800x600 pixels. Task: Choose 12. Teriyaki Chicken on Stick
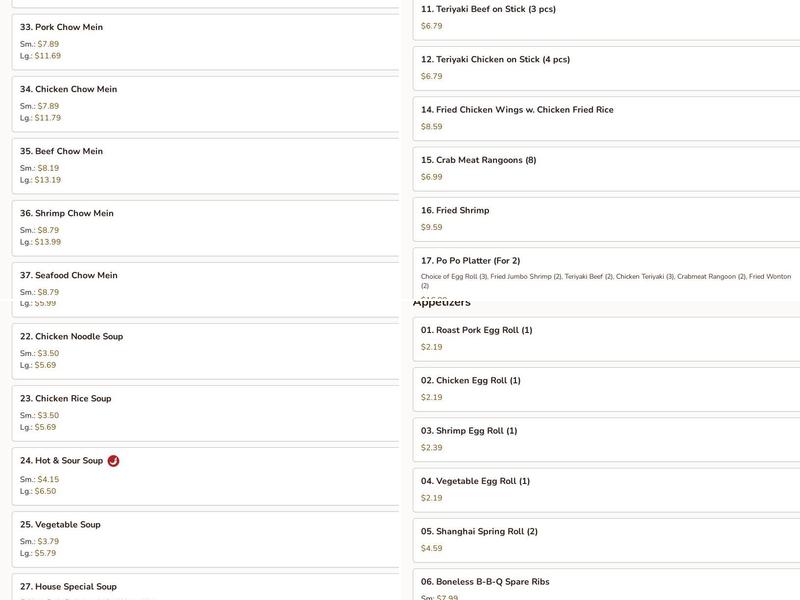tap(606, 69)
